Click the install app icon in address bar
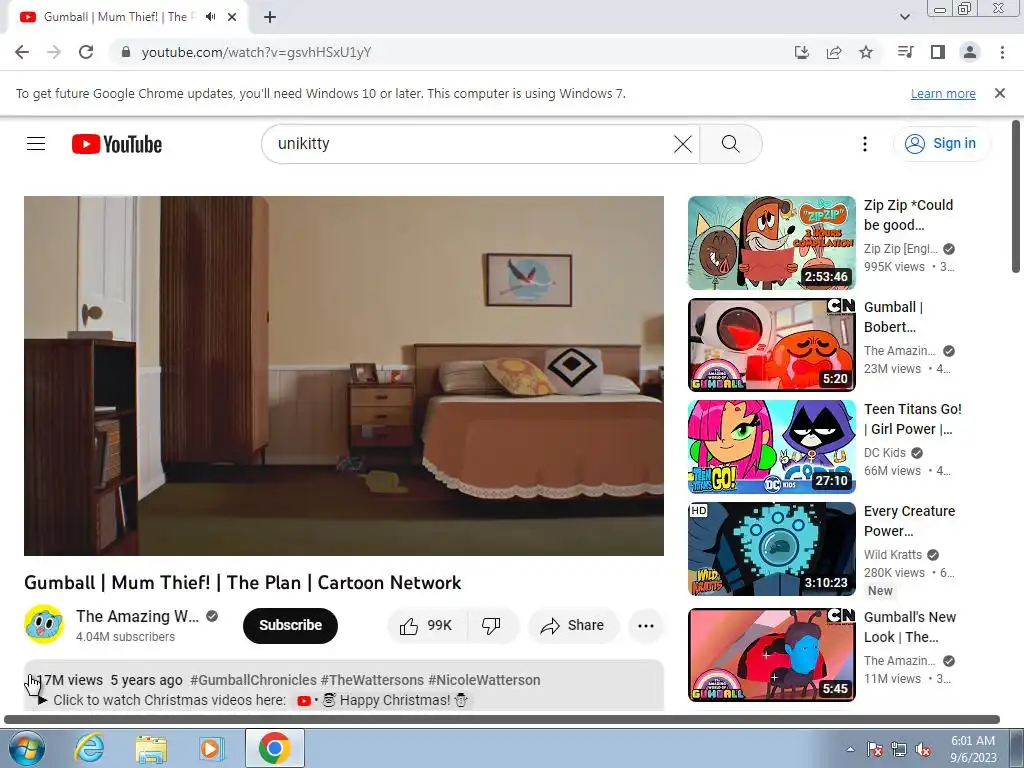The image size is (1024, 768). (x=801, y=52)
